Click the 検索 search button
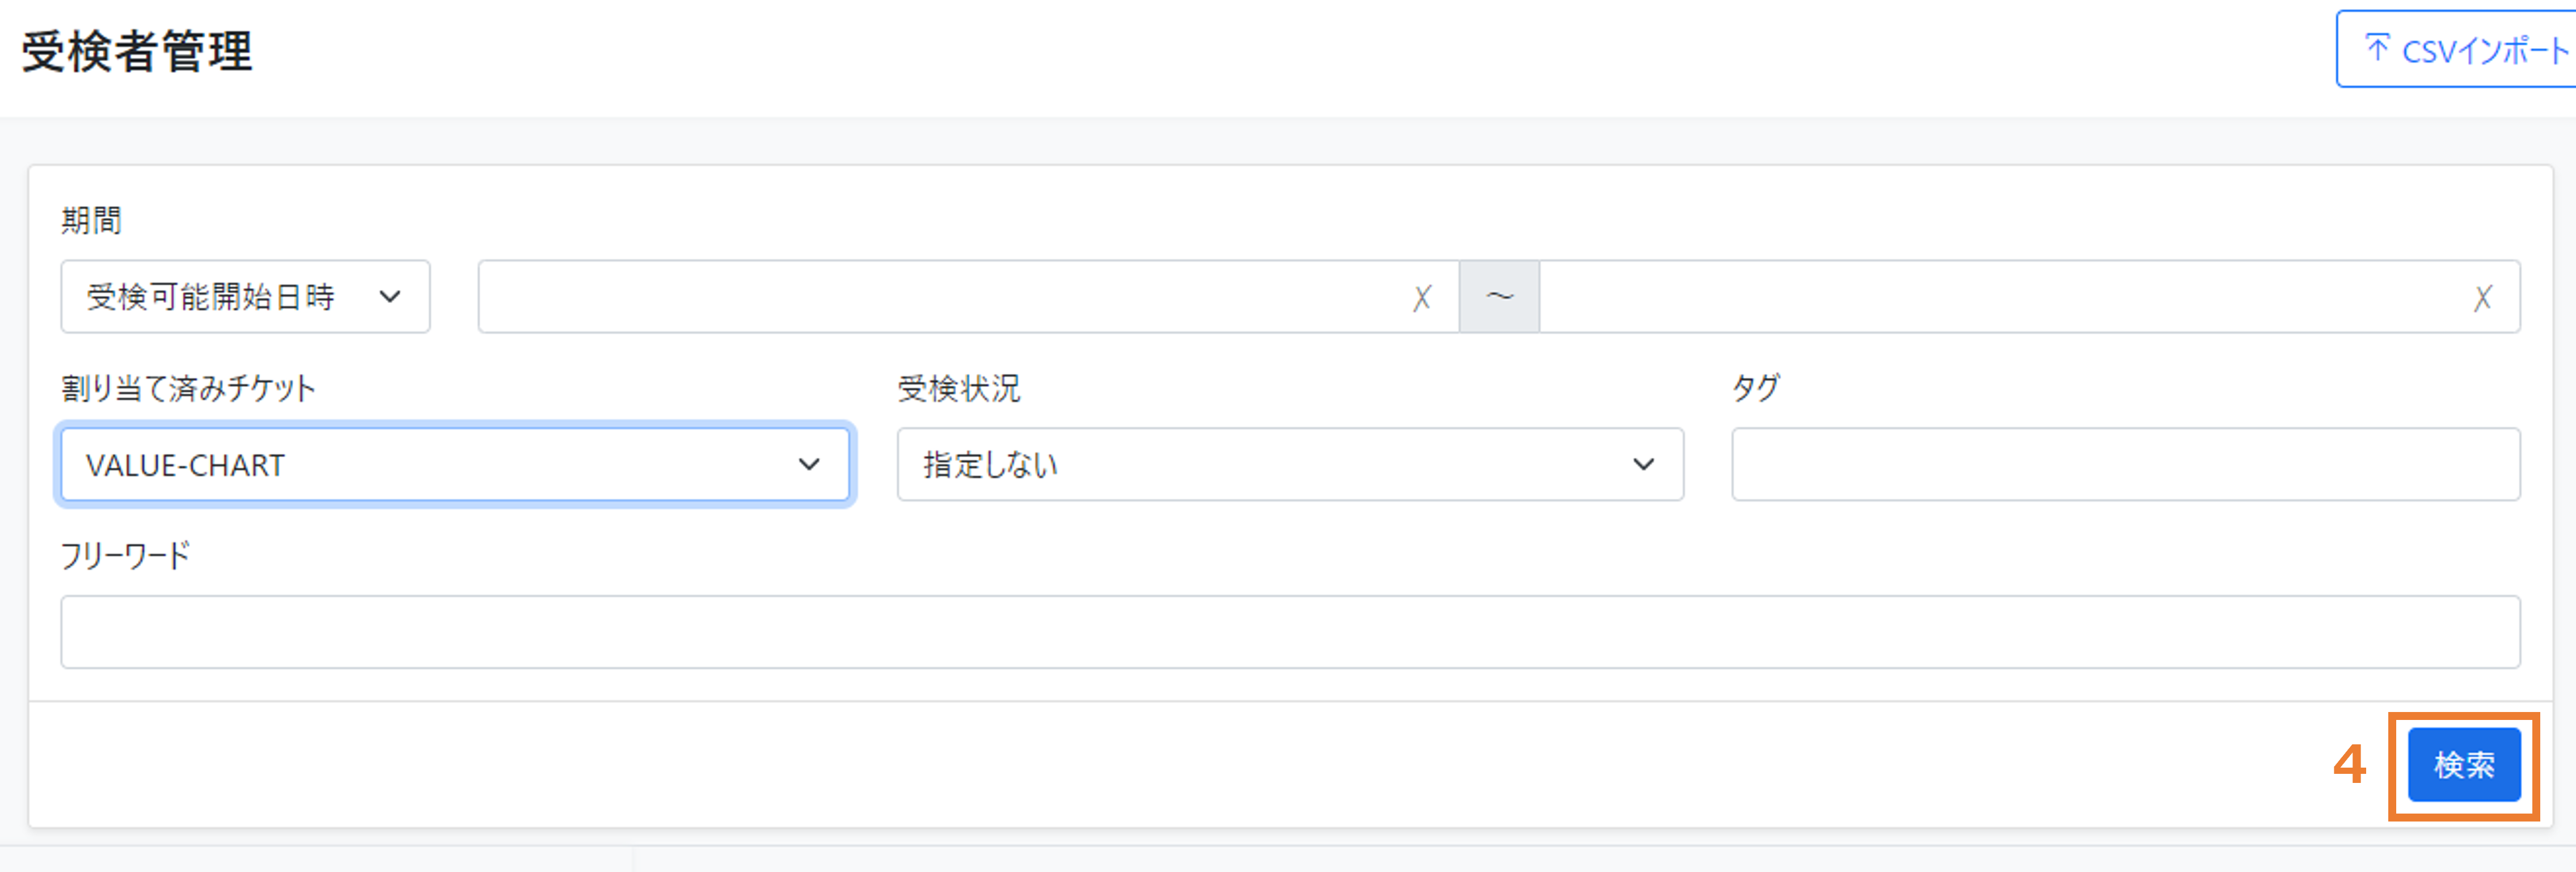 click(2464, 765)
